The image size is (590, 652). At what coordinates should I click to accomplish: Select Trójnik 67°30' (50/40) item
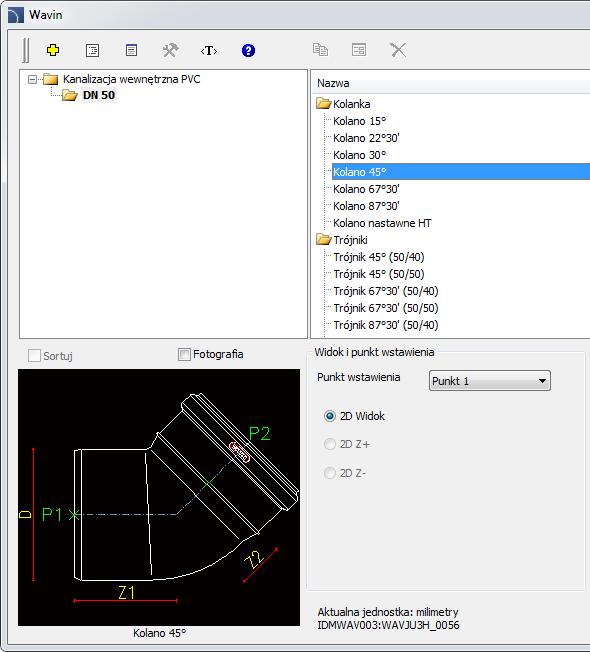tap(386, 291)
